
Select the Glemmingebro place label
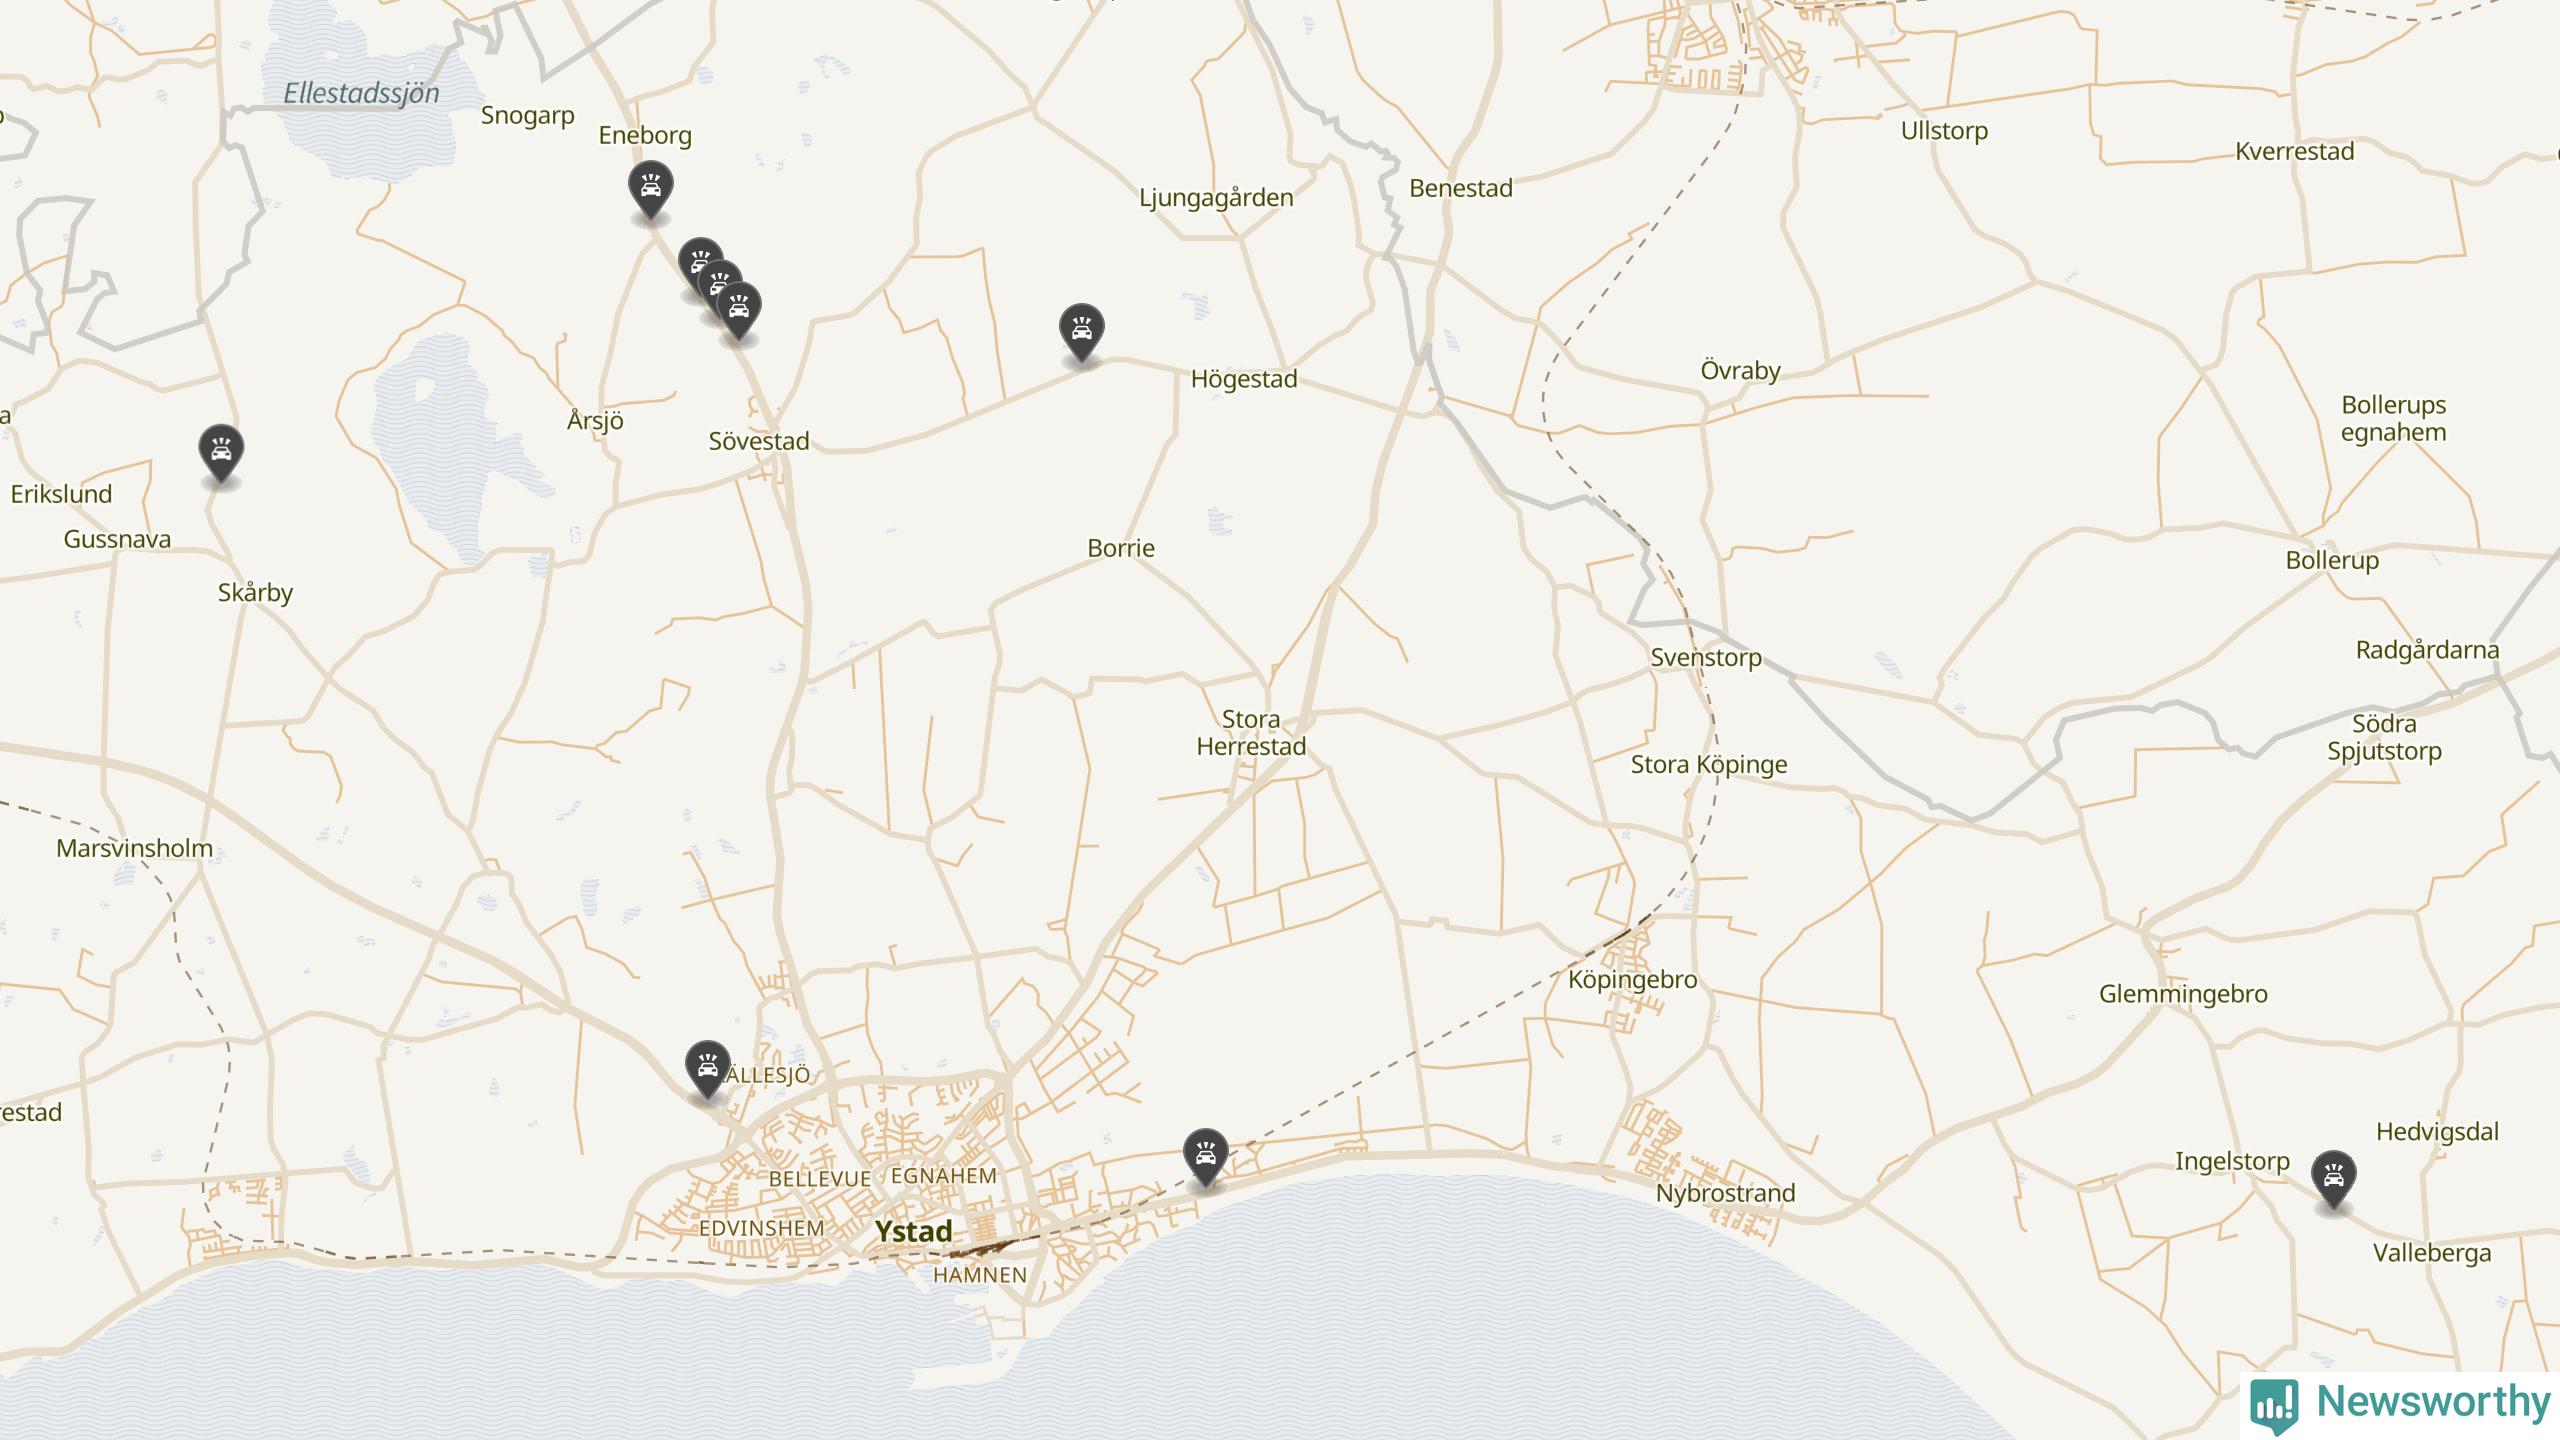click(x=2183, y=994)
